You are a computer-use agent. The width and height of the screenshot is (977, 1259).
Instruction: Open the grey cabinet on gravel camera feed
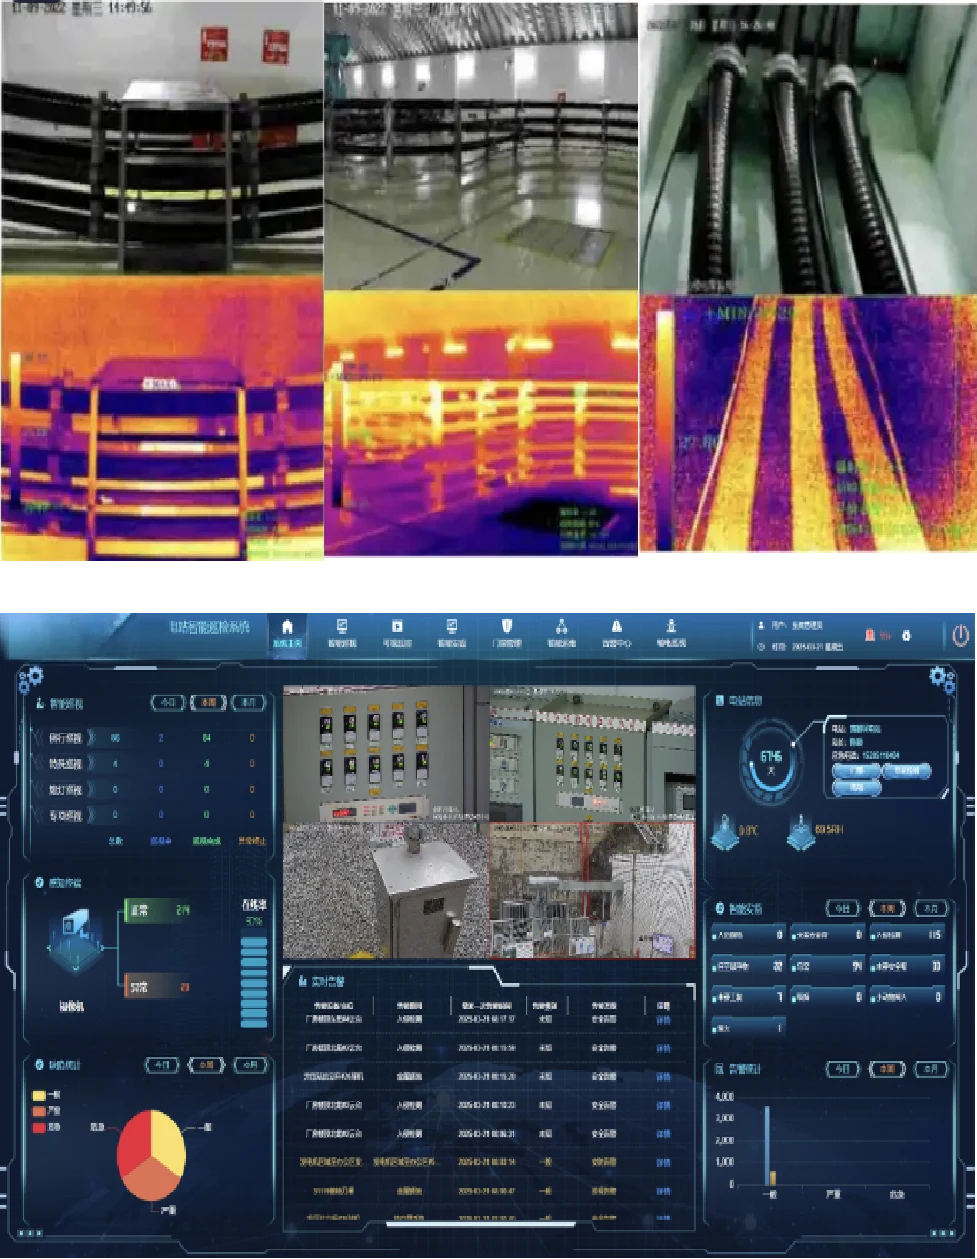pyautogui.click(x=386, y=891)
